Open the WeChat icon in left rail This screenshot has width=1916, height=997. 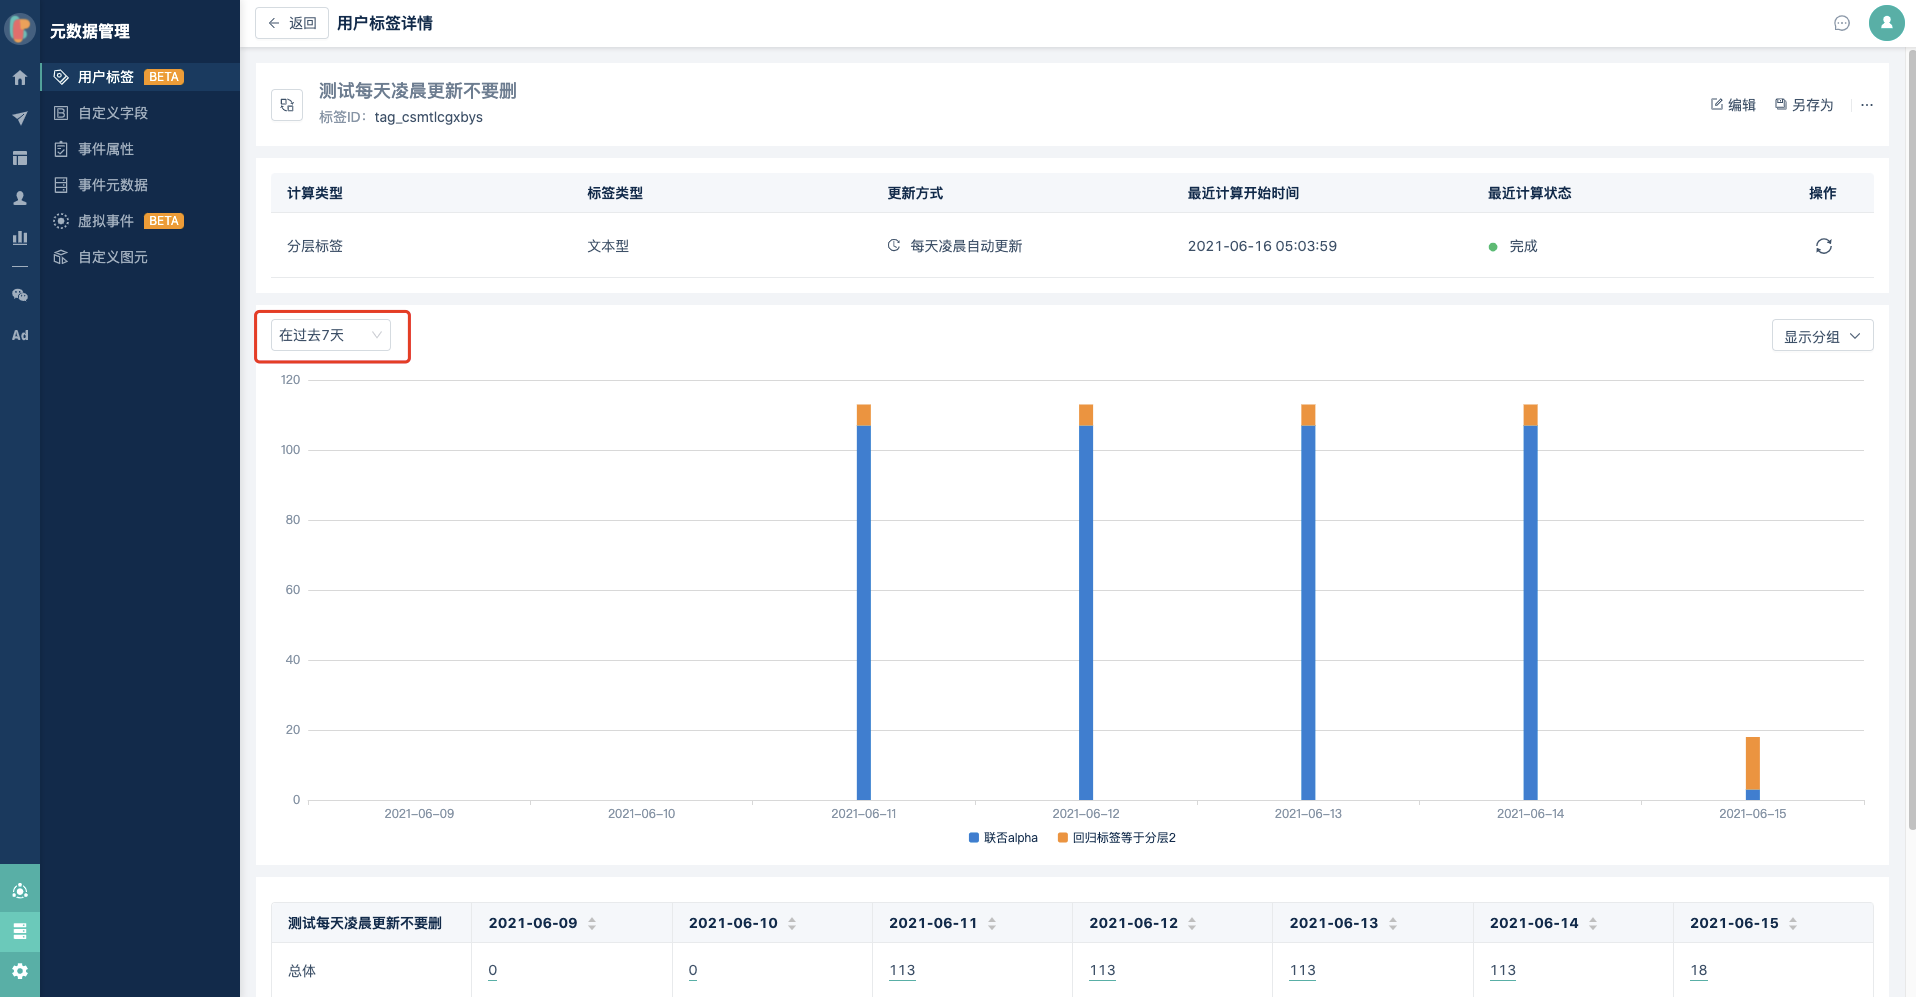(20, 295)
